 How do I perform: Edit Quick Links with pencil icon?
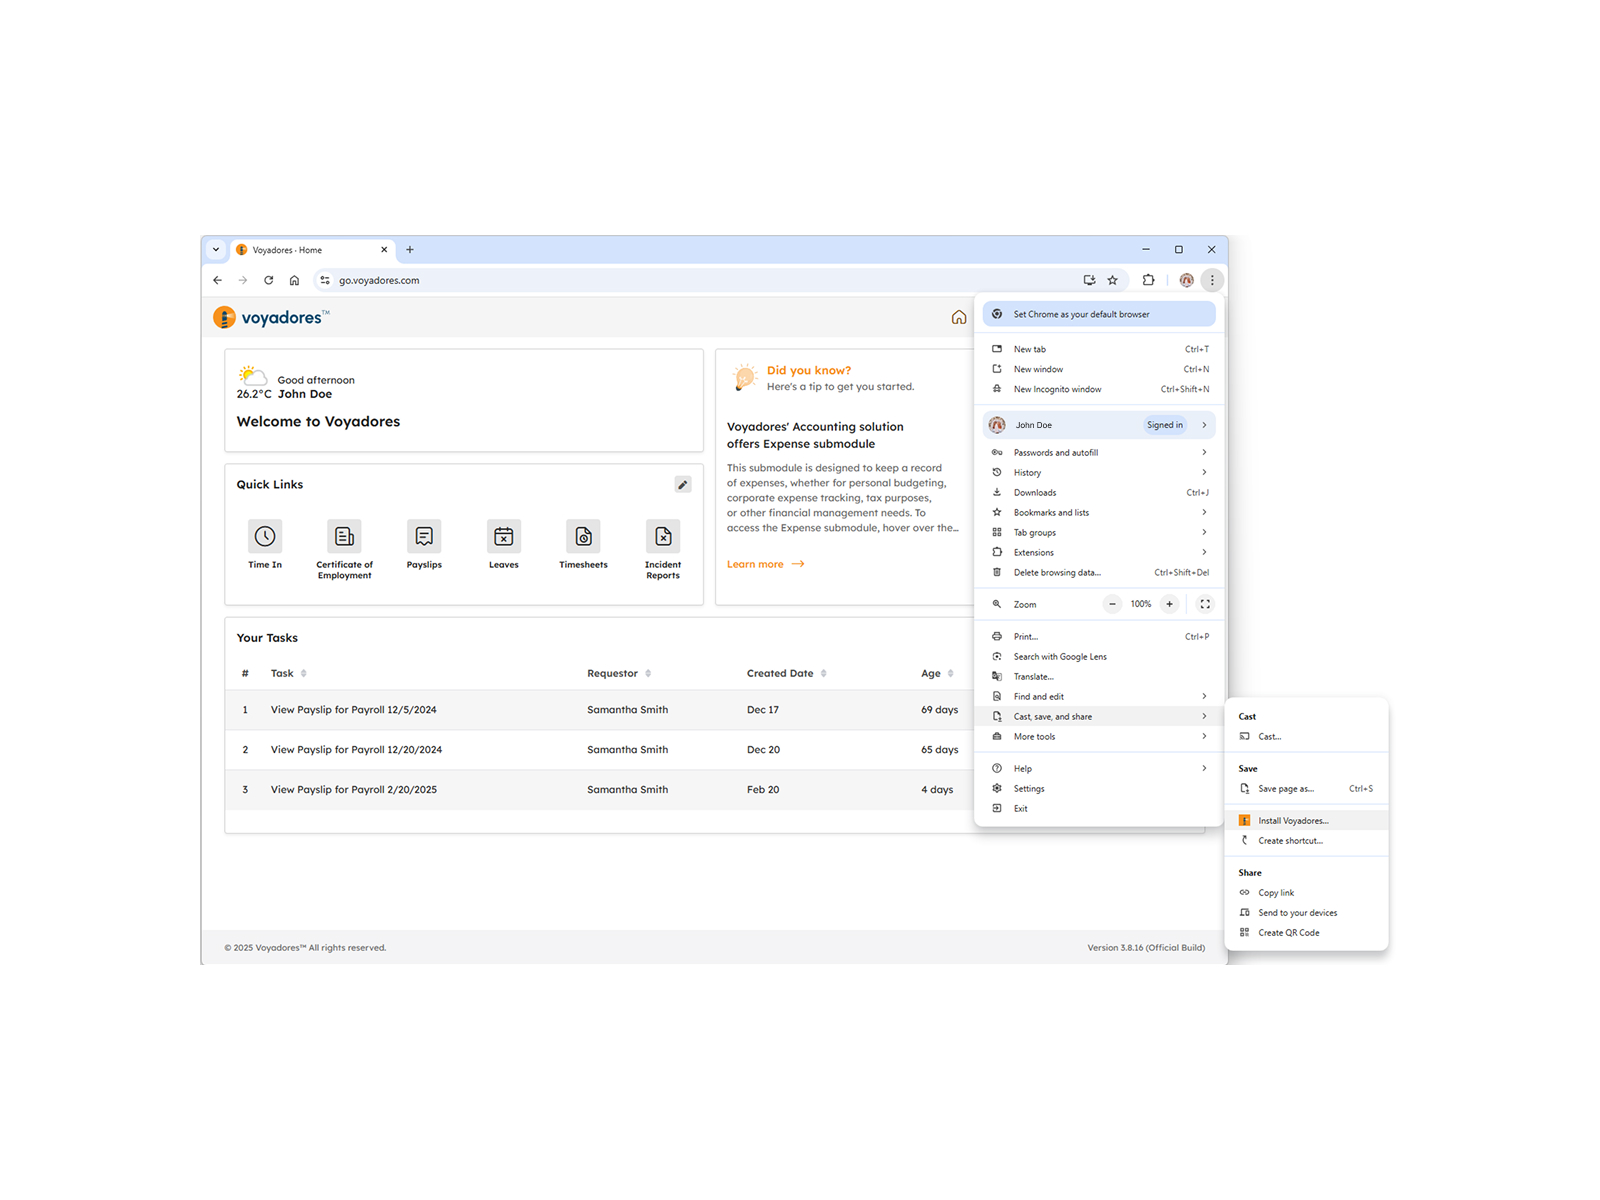point(683,485)
